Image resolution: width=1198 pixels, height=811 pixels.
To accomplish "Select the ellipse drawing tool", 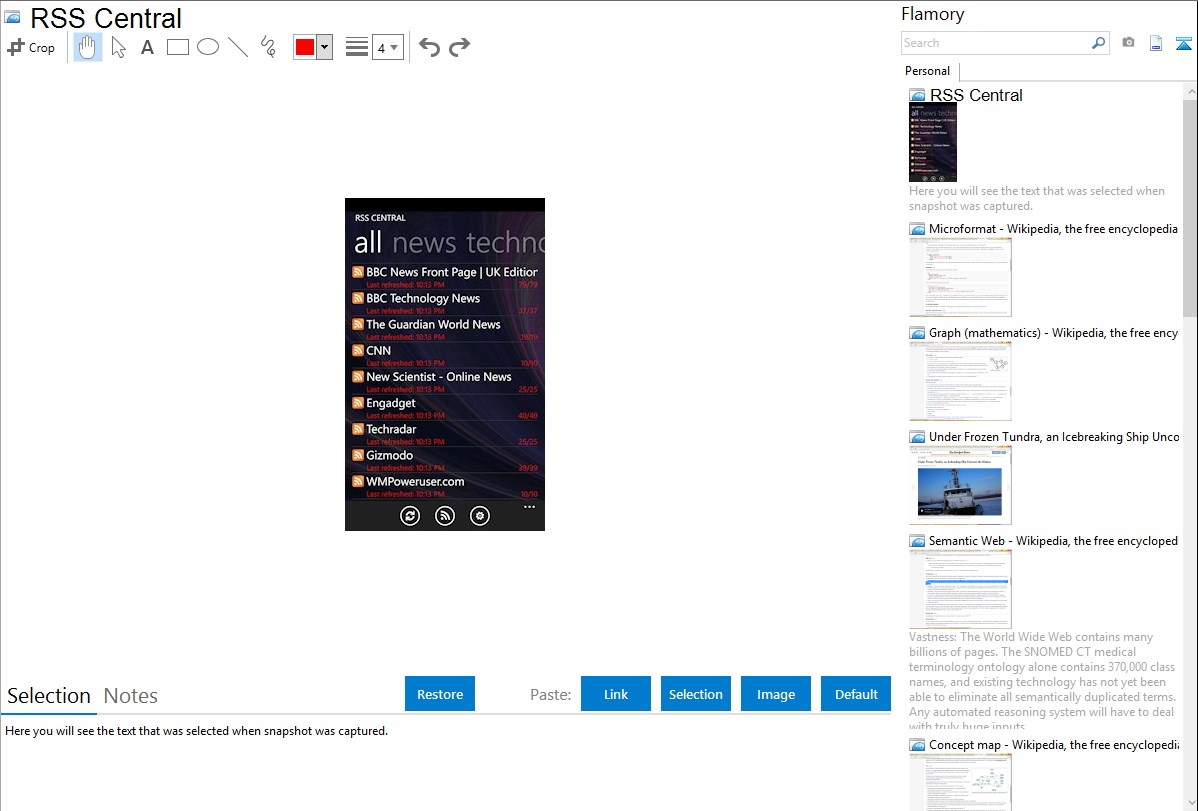I will [208, 47].
